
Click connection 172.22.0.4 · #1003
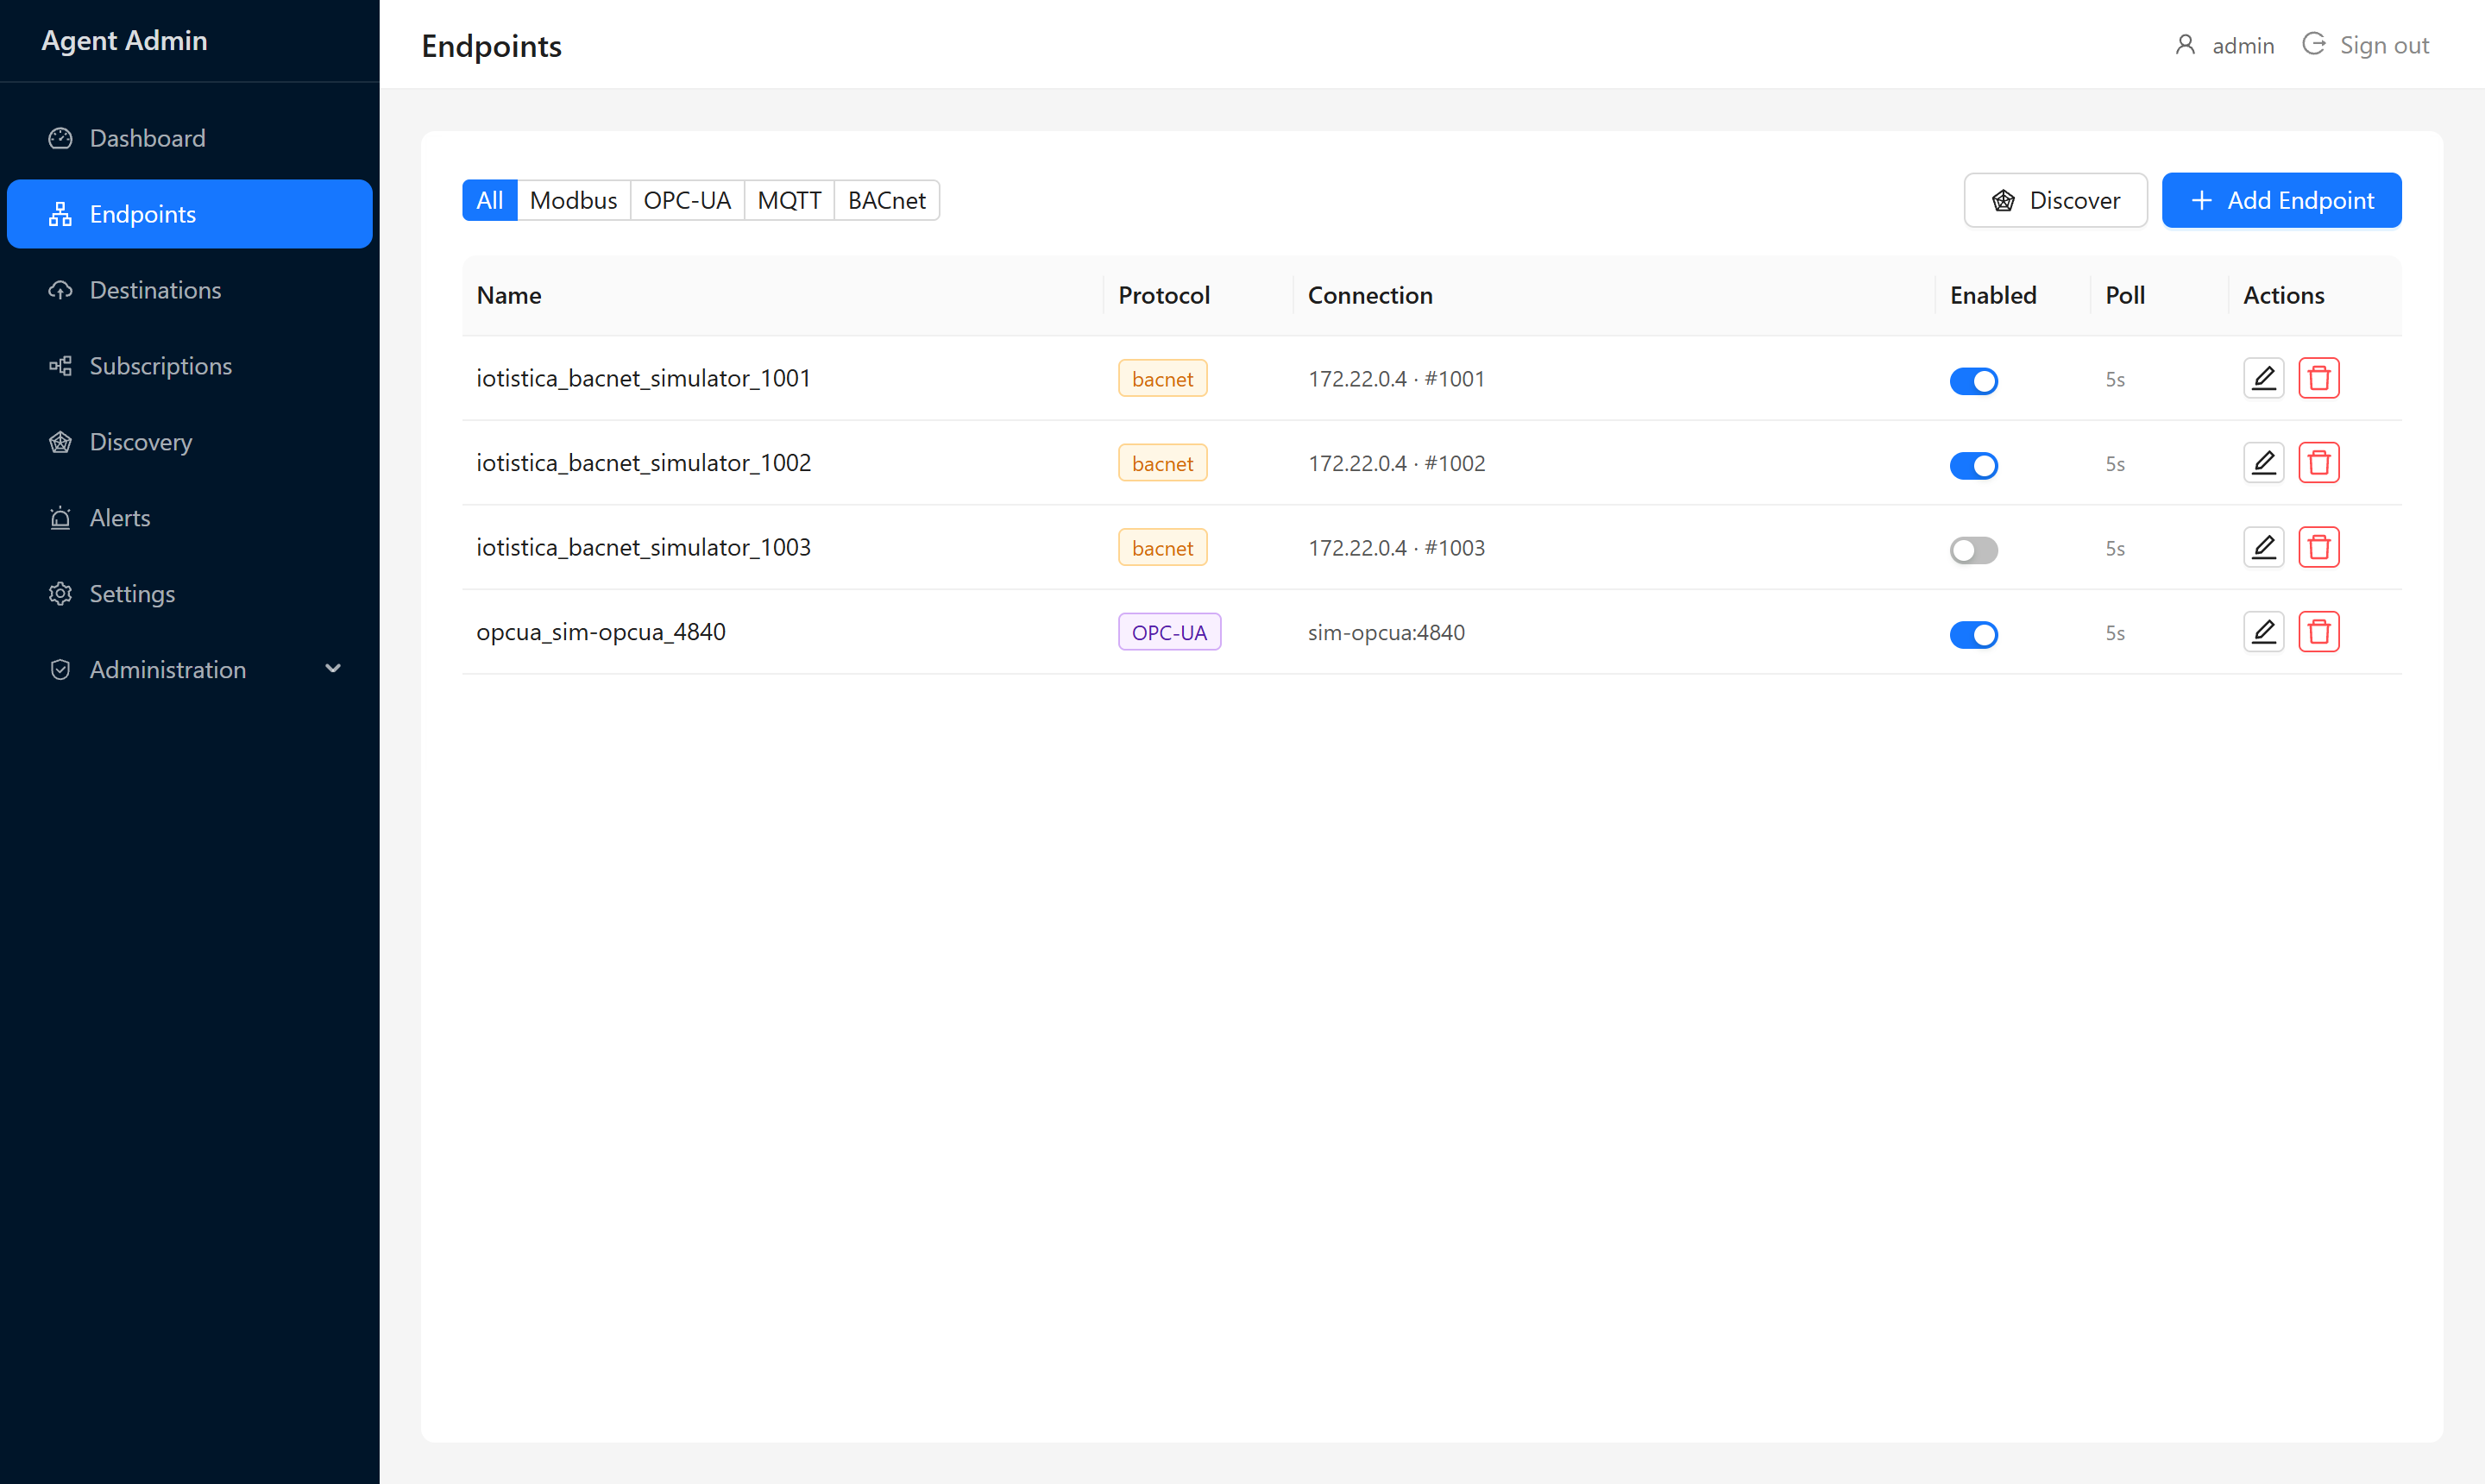click(x=1396, y=548)
